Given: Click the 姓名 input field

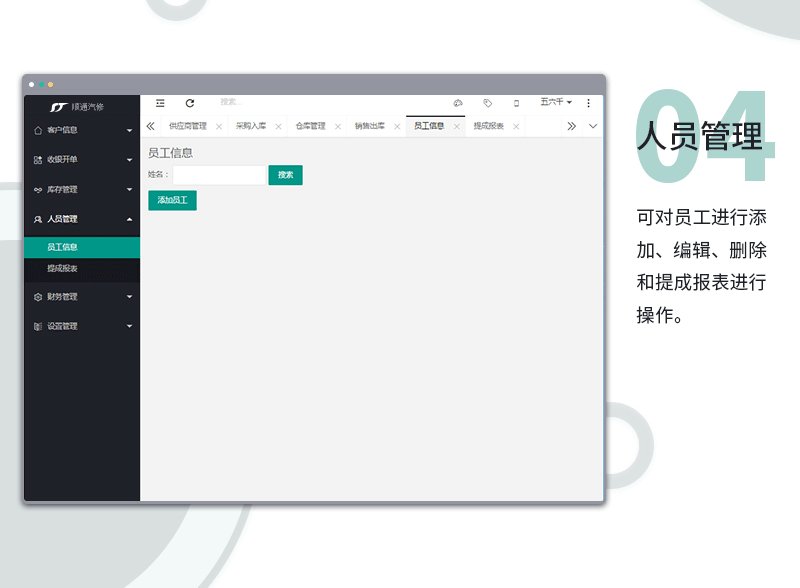Looking at the screenshot, I should click(219, 175).
